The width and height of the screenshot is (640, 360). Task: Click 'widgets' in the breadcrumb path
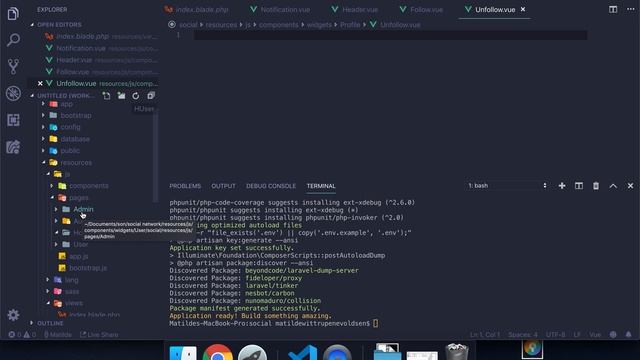[319, 24]
